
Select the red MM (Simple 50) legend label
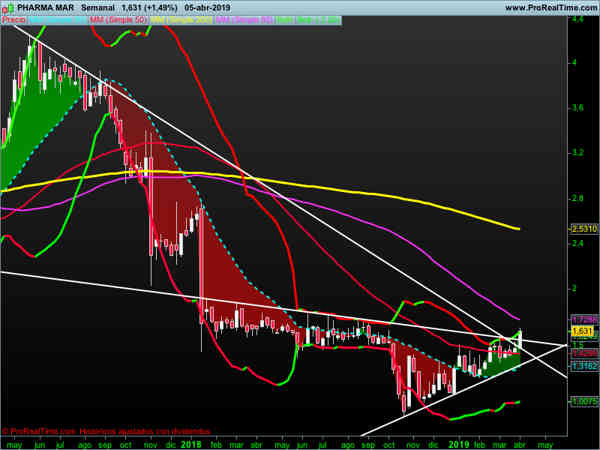pyautogui.click(x=118, y=20)
